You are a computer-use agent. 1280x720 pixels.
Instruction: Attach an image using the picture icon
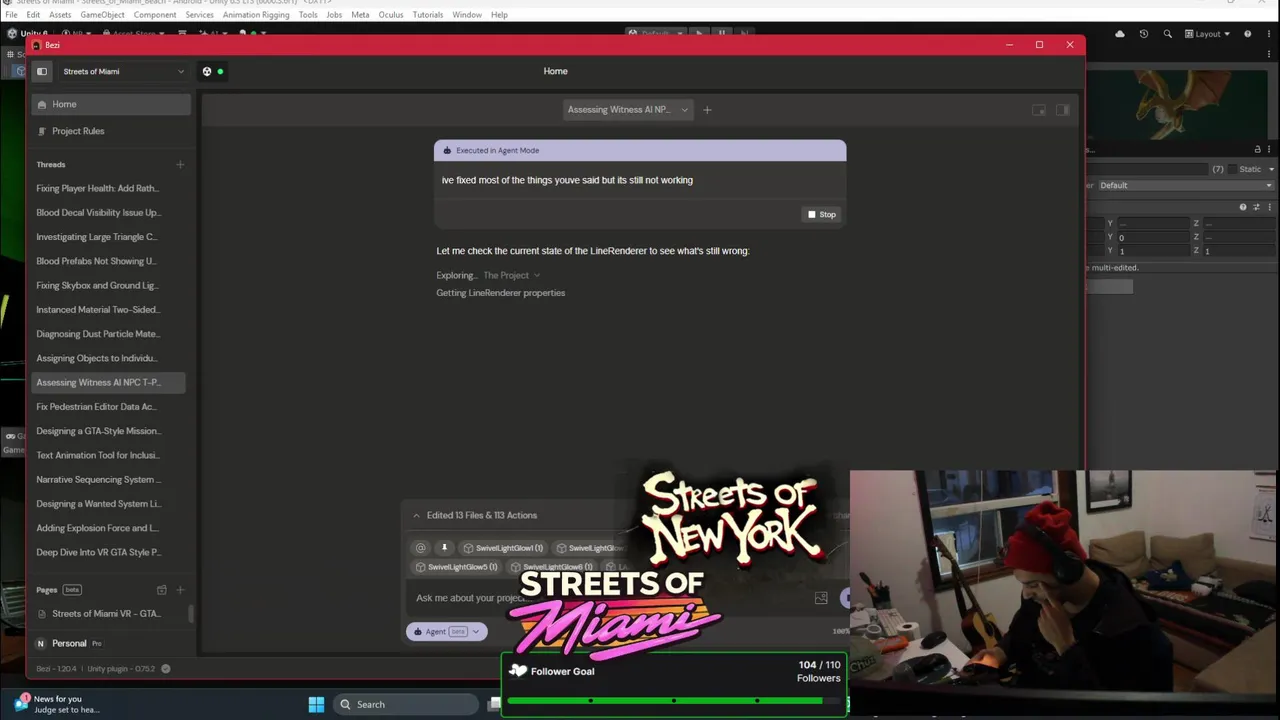pos(821,598)
